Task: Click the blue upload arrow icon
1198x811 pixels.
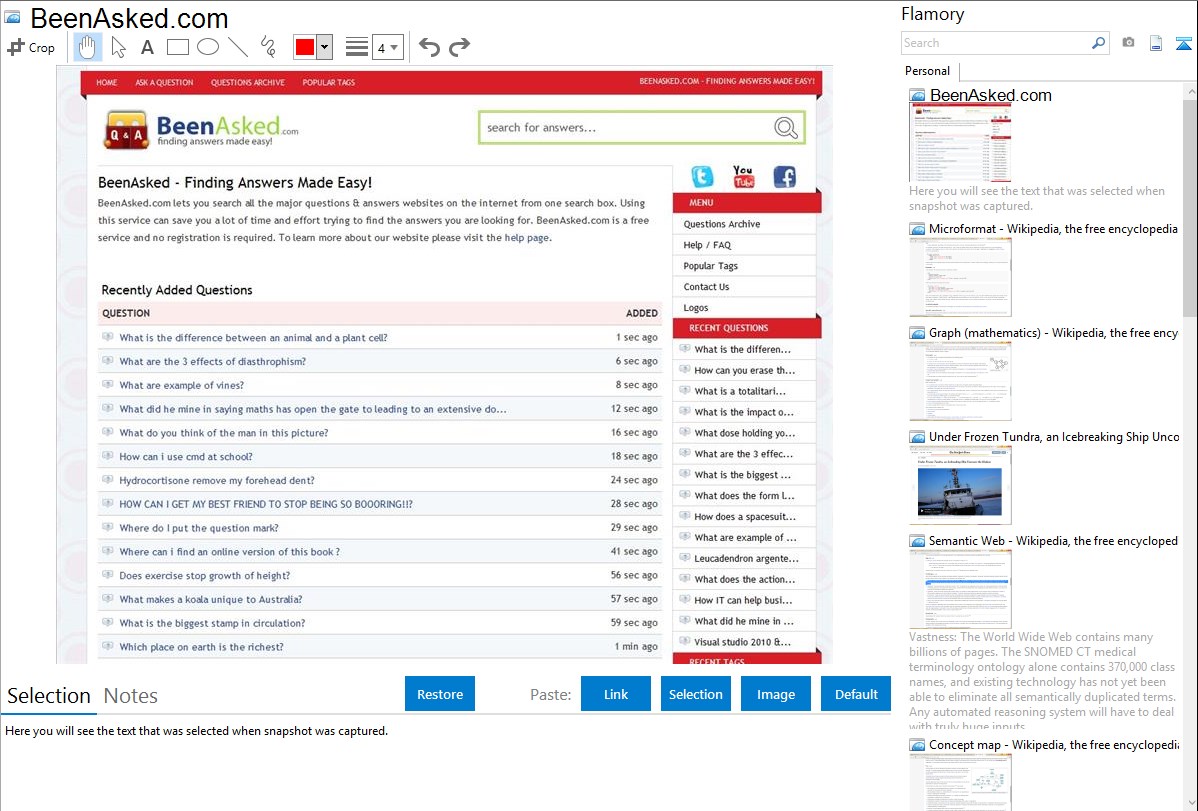Action: coord(1183,43)
